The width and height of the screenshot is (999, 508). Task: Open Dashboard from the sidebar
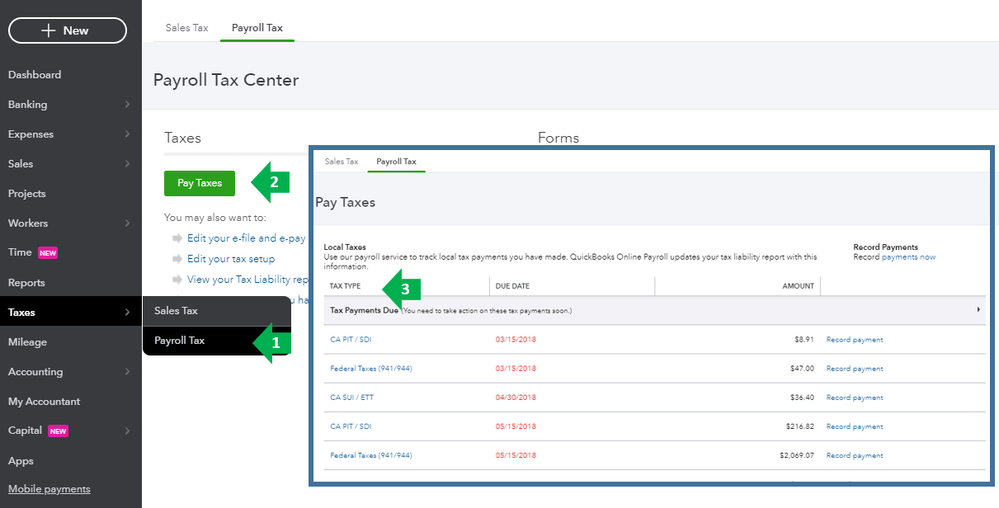34,75
